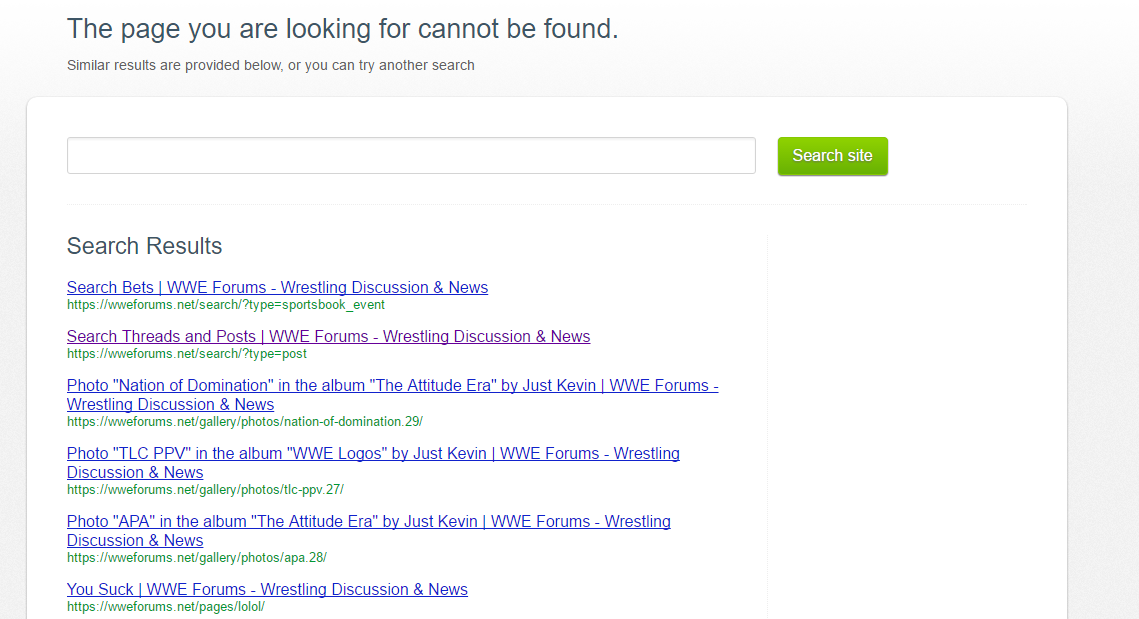Open the Nation of Domination photo link
This screenshot has width=1139, height=619.
[392, 395]
